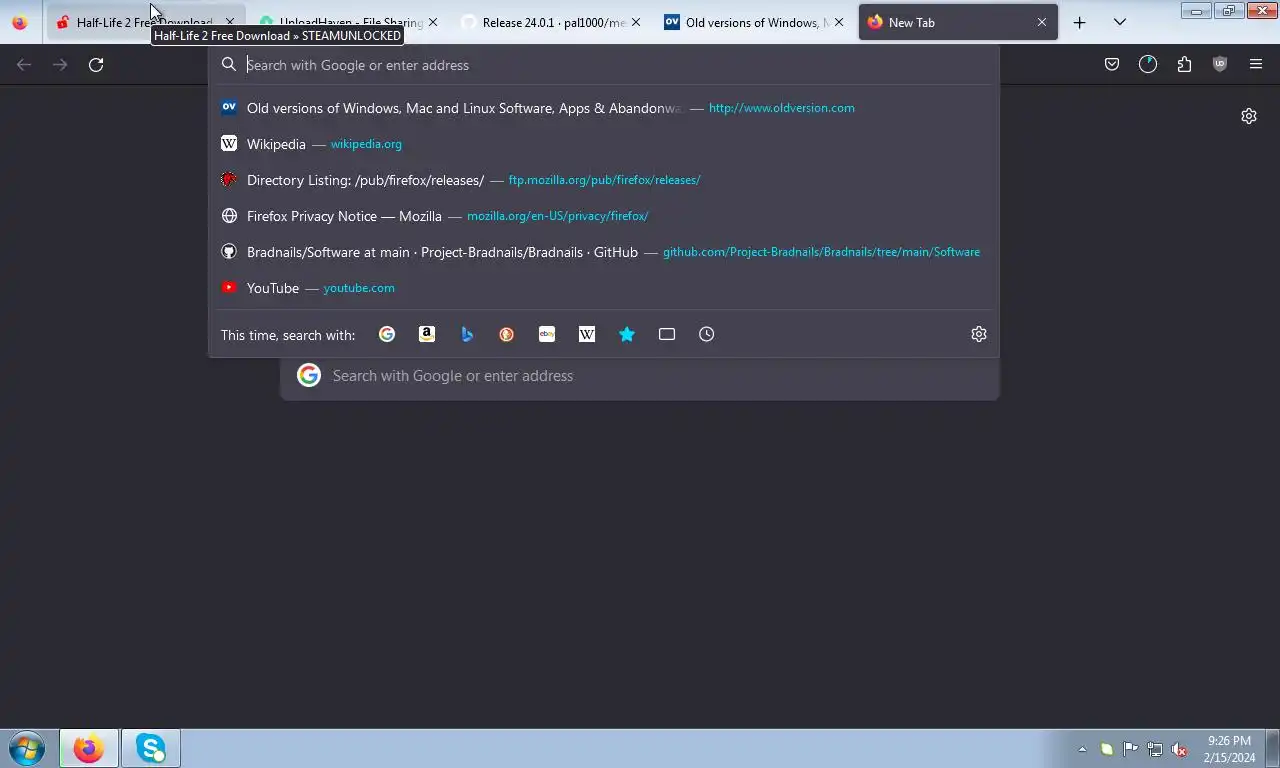
Task: Click Firefox in the taskbar
Action: pos(89,748)
